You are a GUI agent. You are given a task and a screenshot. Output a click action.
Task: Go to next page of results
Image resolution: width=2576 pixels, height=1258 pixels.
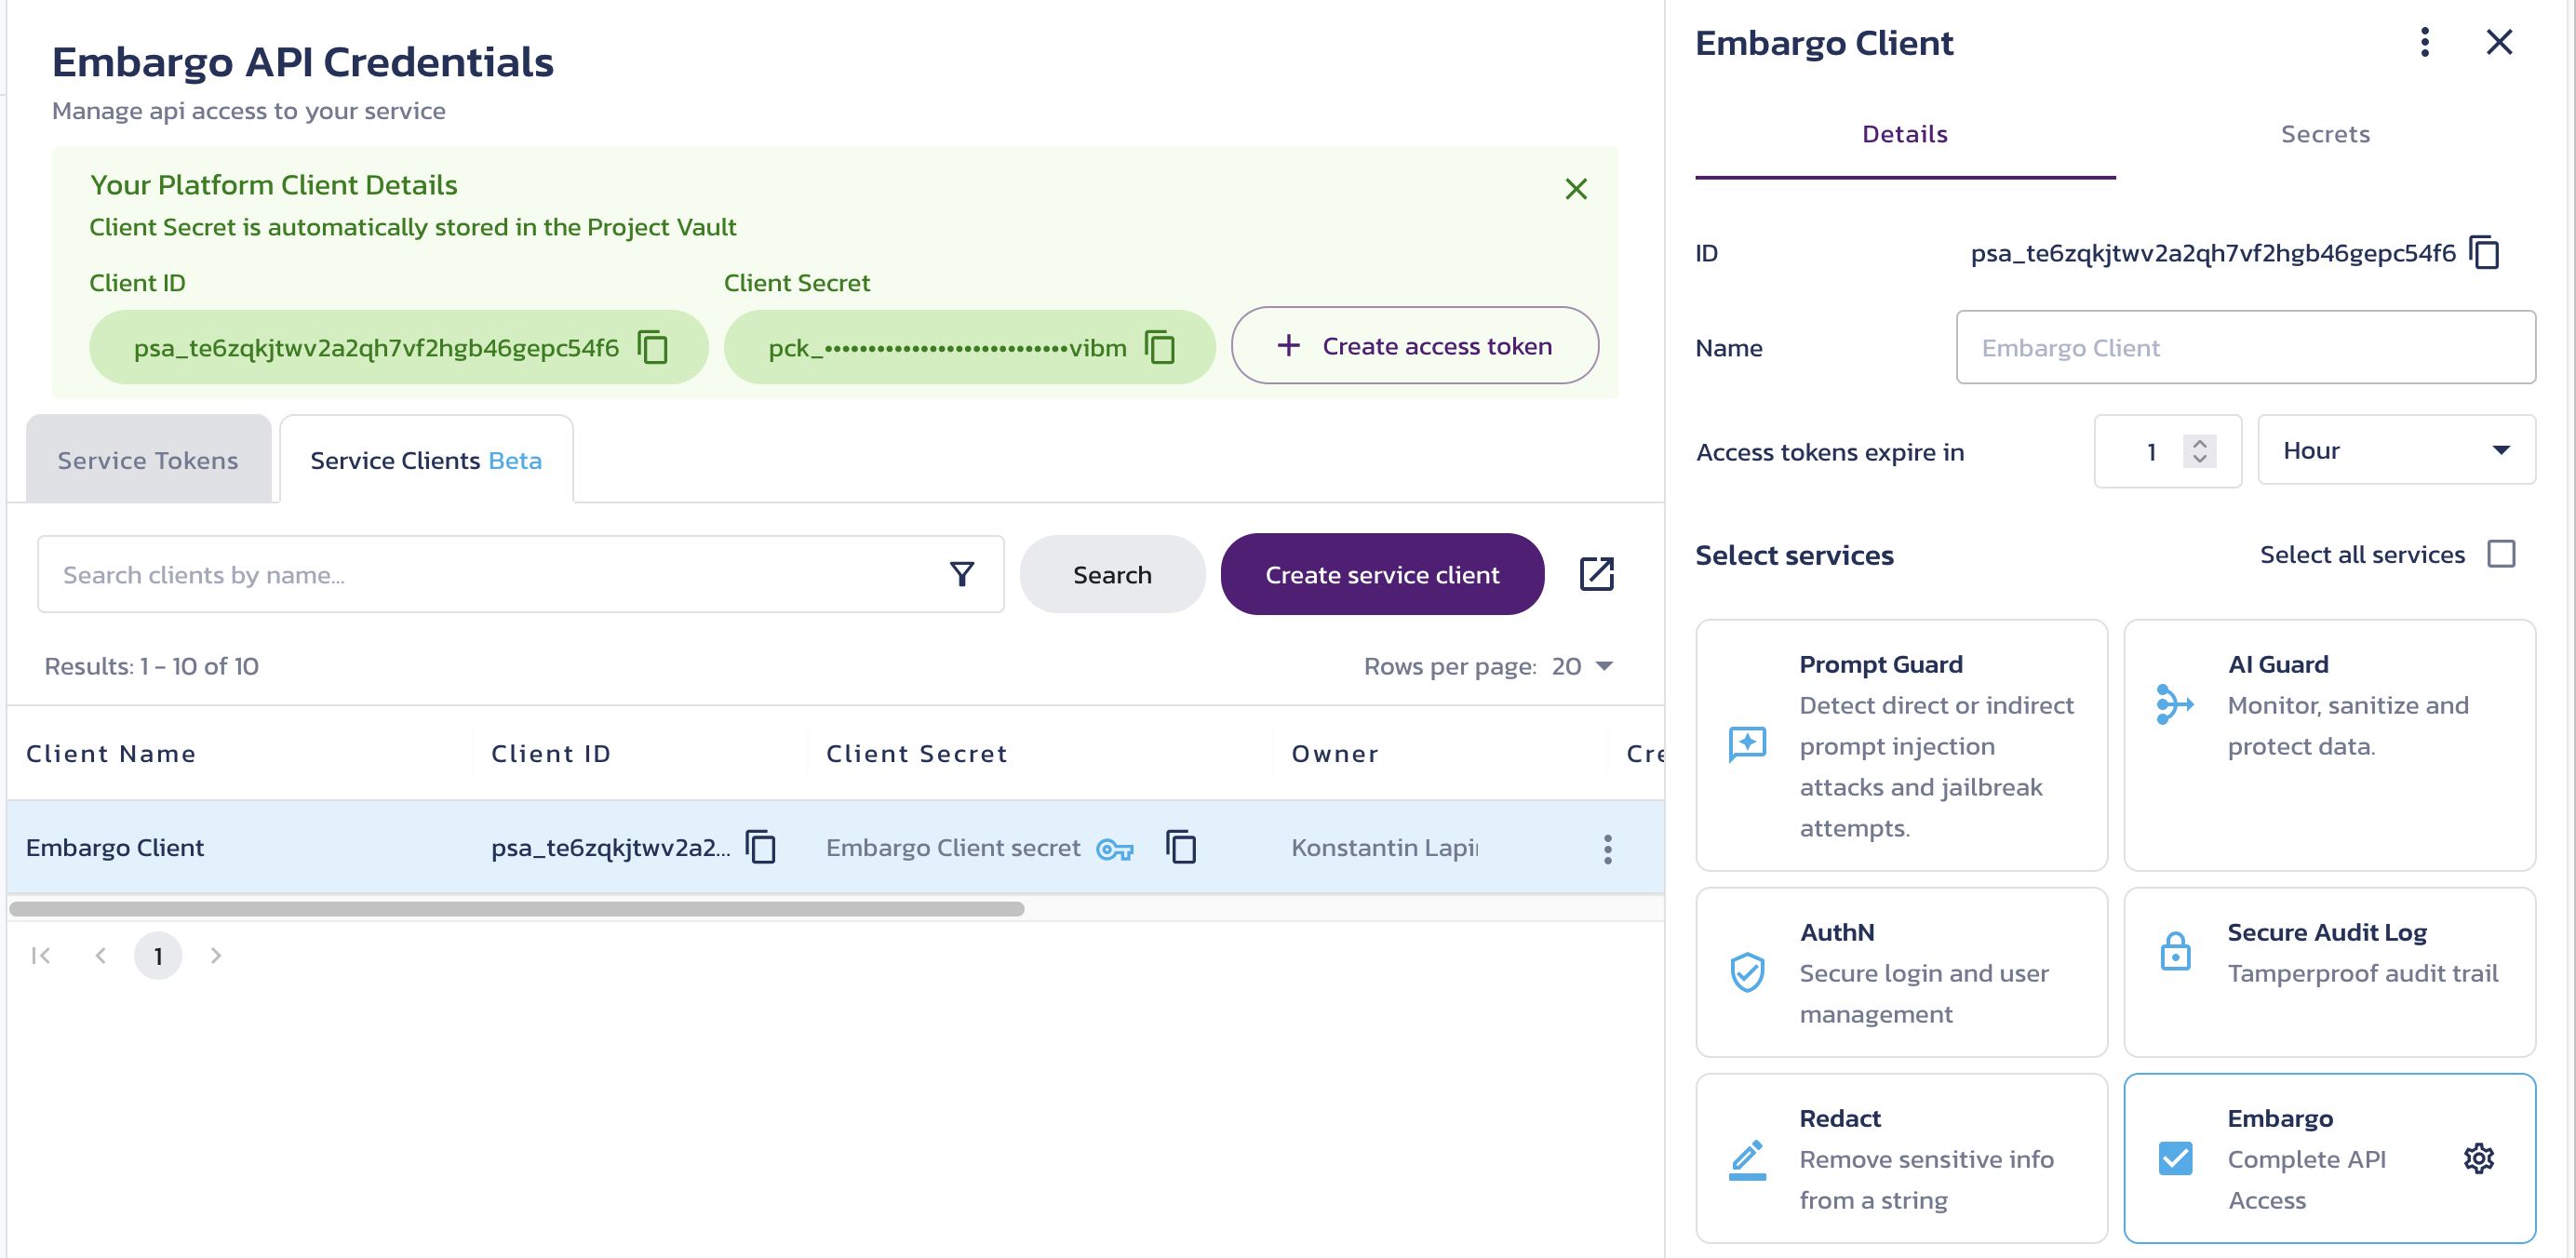(216, 955)
